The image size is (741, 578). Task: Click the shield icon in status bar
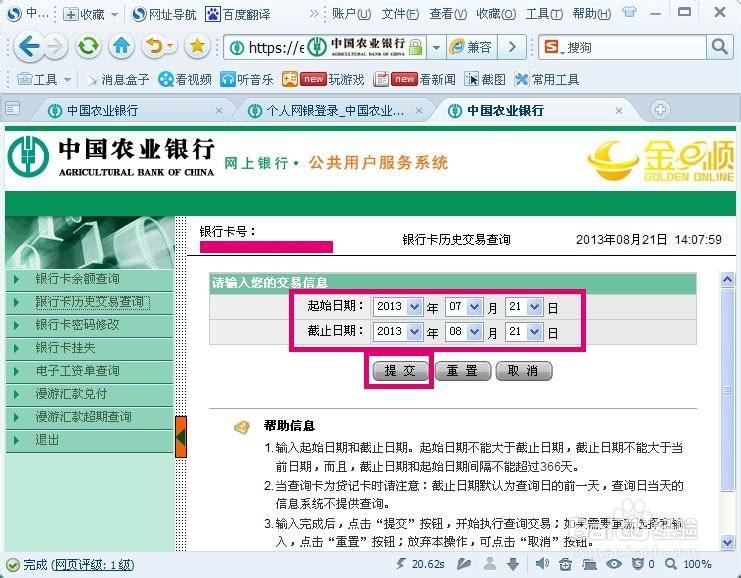[638, 563]
